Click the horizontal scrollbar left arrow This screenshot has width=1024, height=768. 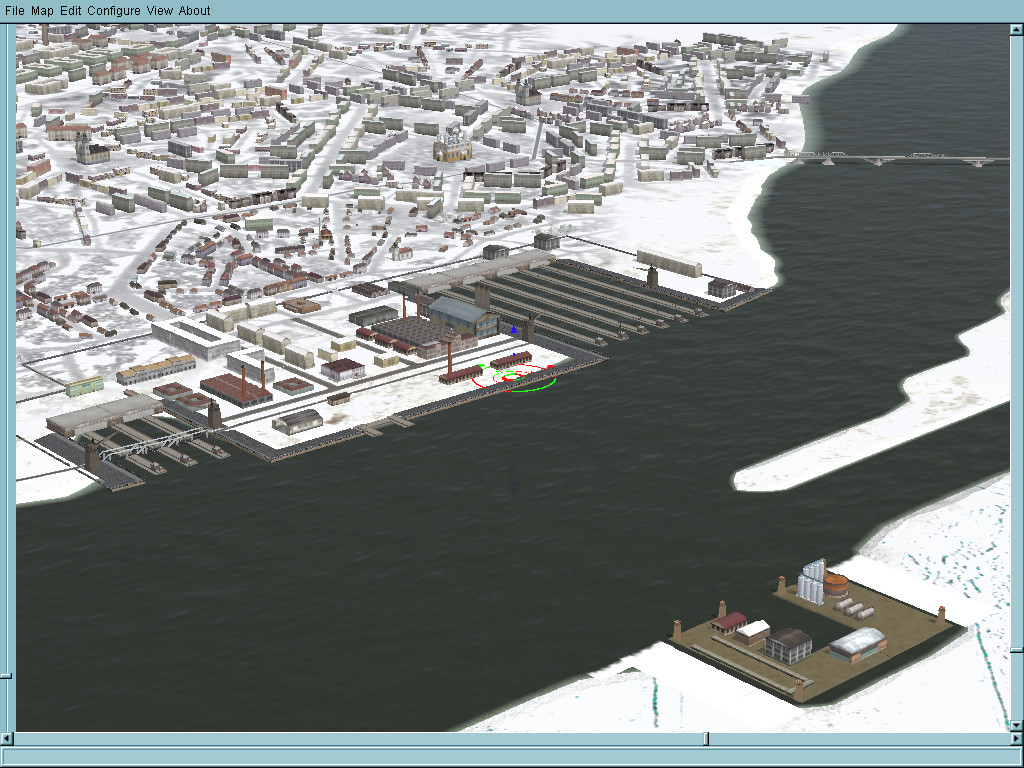coord(6,739)
